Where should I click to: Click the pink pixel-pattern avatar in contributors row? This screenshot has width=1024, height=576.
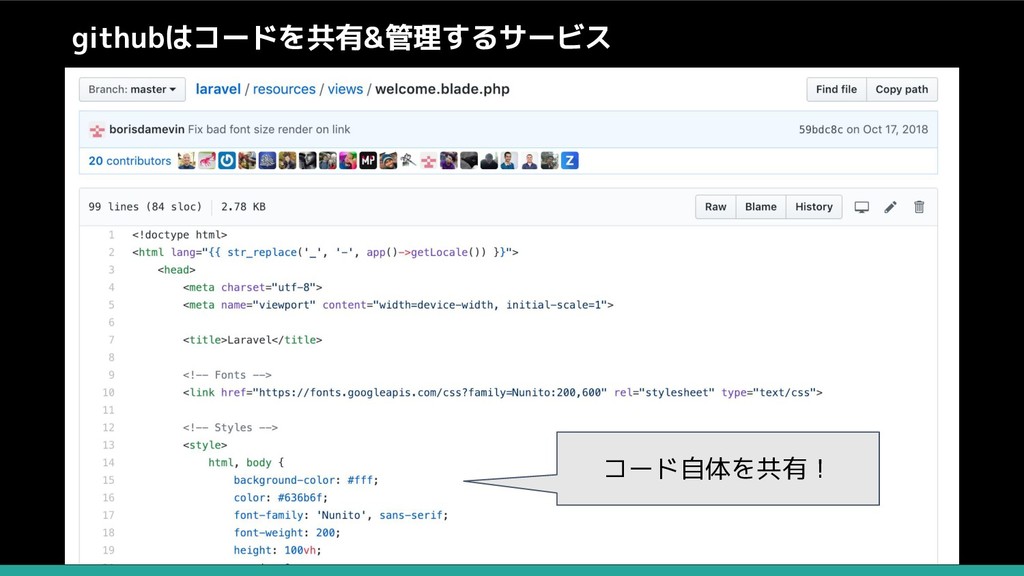pyautogui.click(x=429, y=161)
